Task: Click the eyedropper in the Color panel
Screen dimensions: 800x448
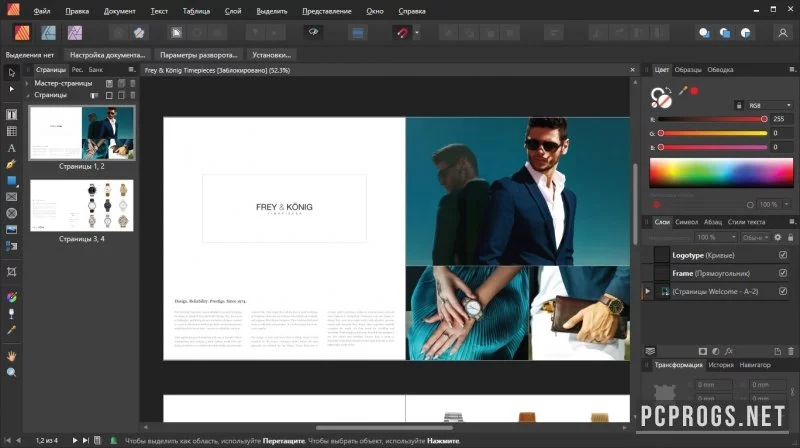Action: coord(683,91)
